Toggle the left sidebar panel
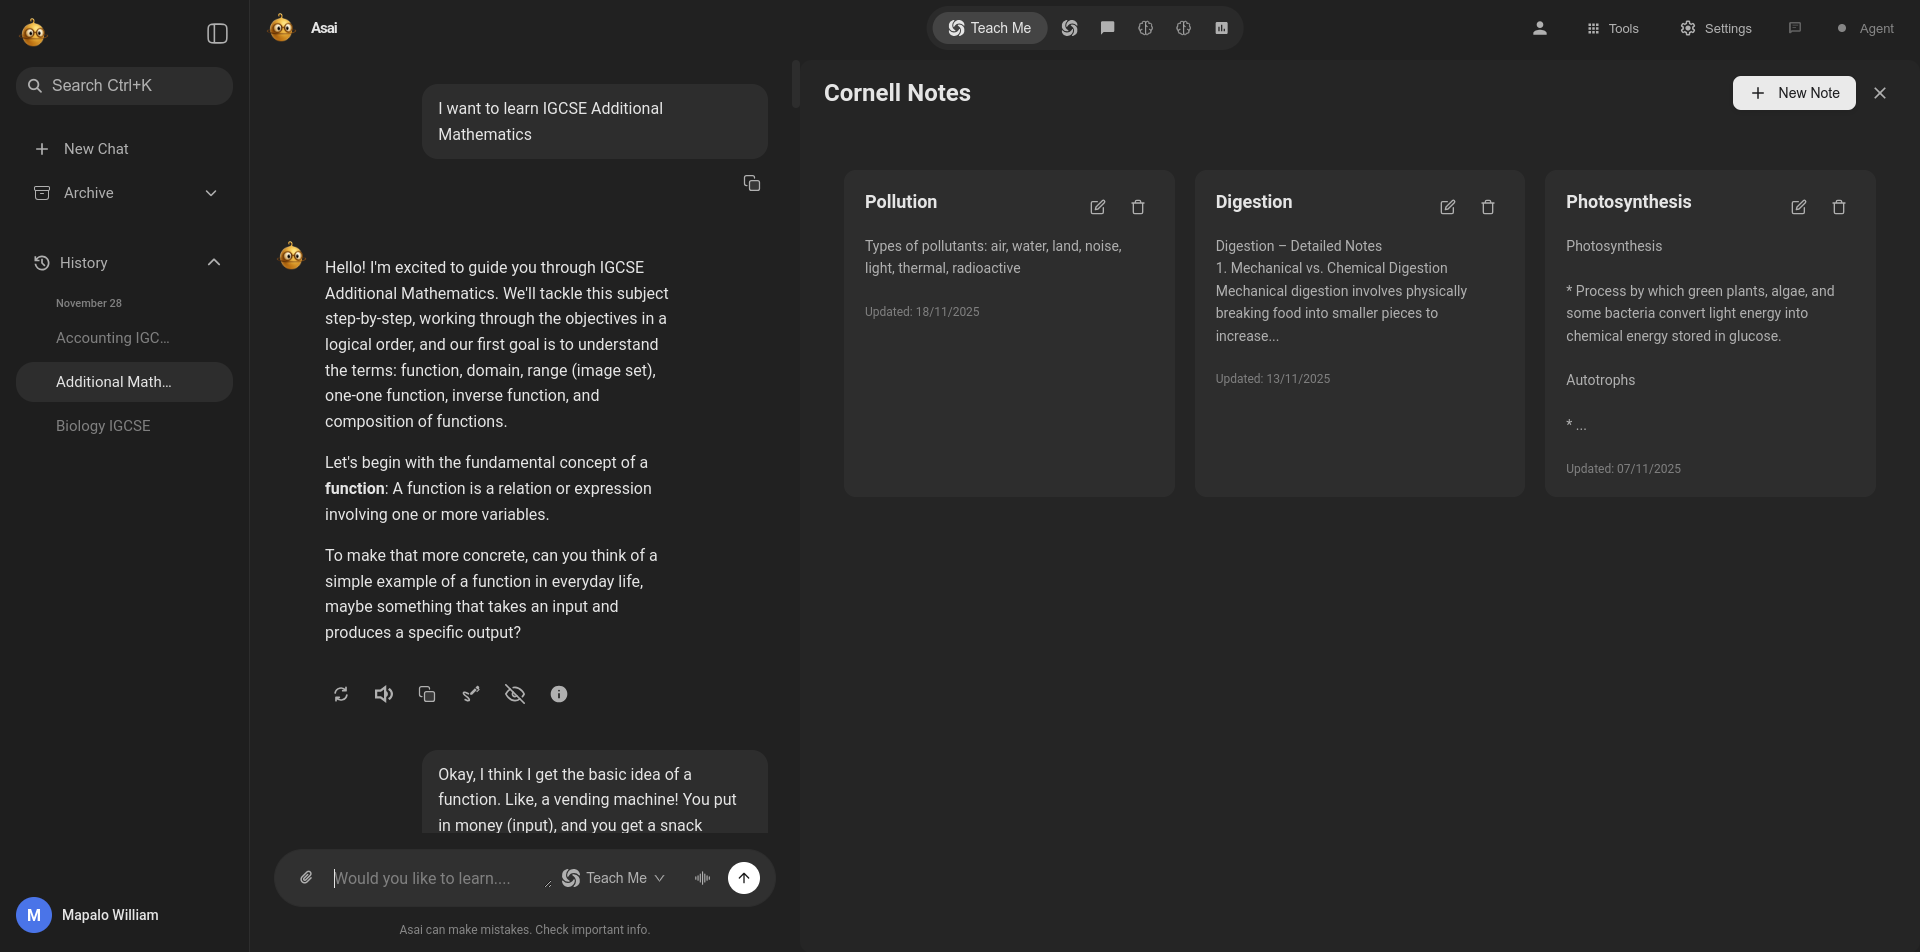The width and height of the screenshot is (1920, 952). point(217,34)
